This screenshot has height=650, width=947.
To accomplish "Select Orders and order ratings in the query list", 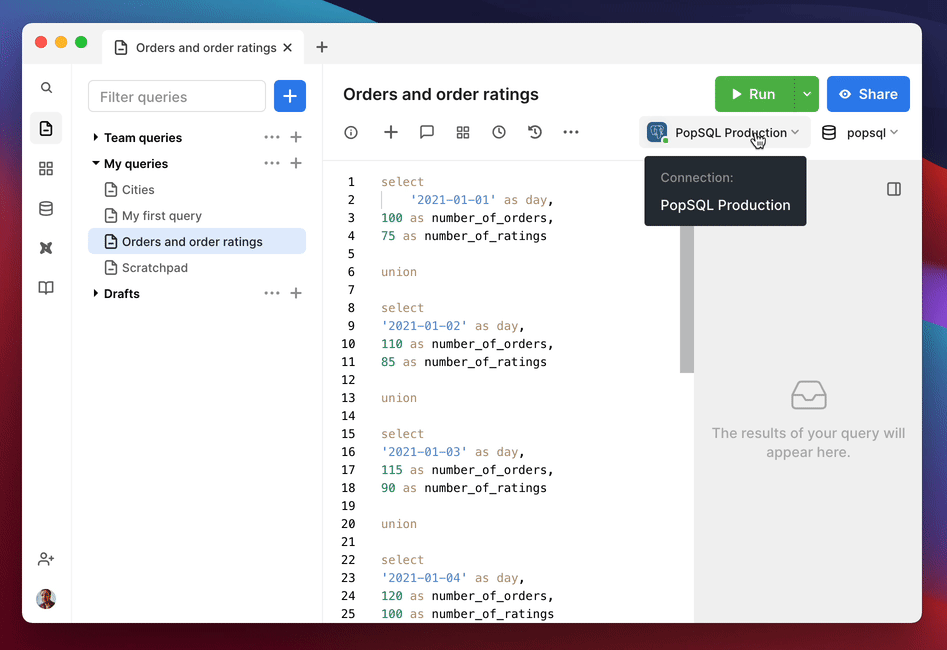I will 197,242.
